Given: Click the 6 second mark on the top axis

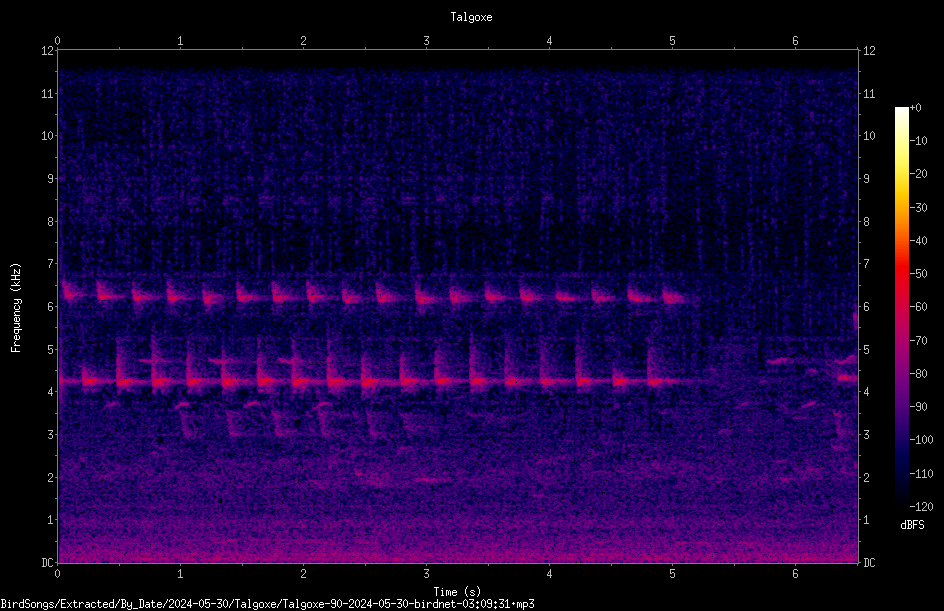Looking at the screenshot, I should tap(795, 41).
